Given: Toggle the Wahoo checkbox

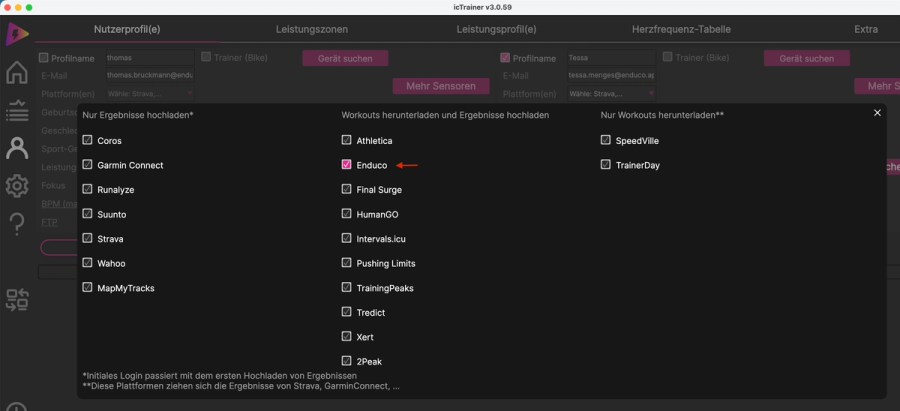Looking at the screenshot, I should (x=87, y=263).
